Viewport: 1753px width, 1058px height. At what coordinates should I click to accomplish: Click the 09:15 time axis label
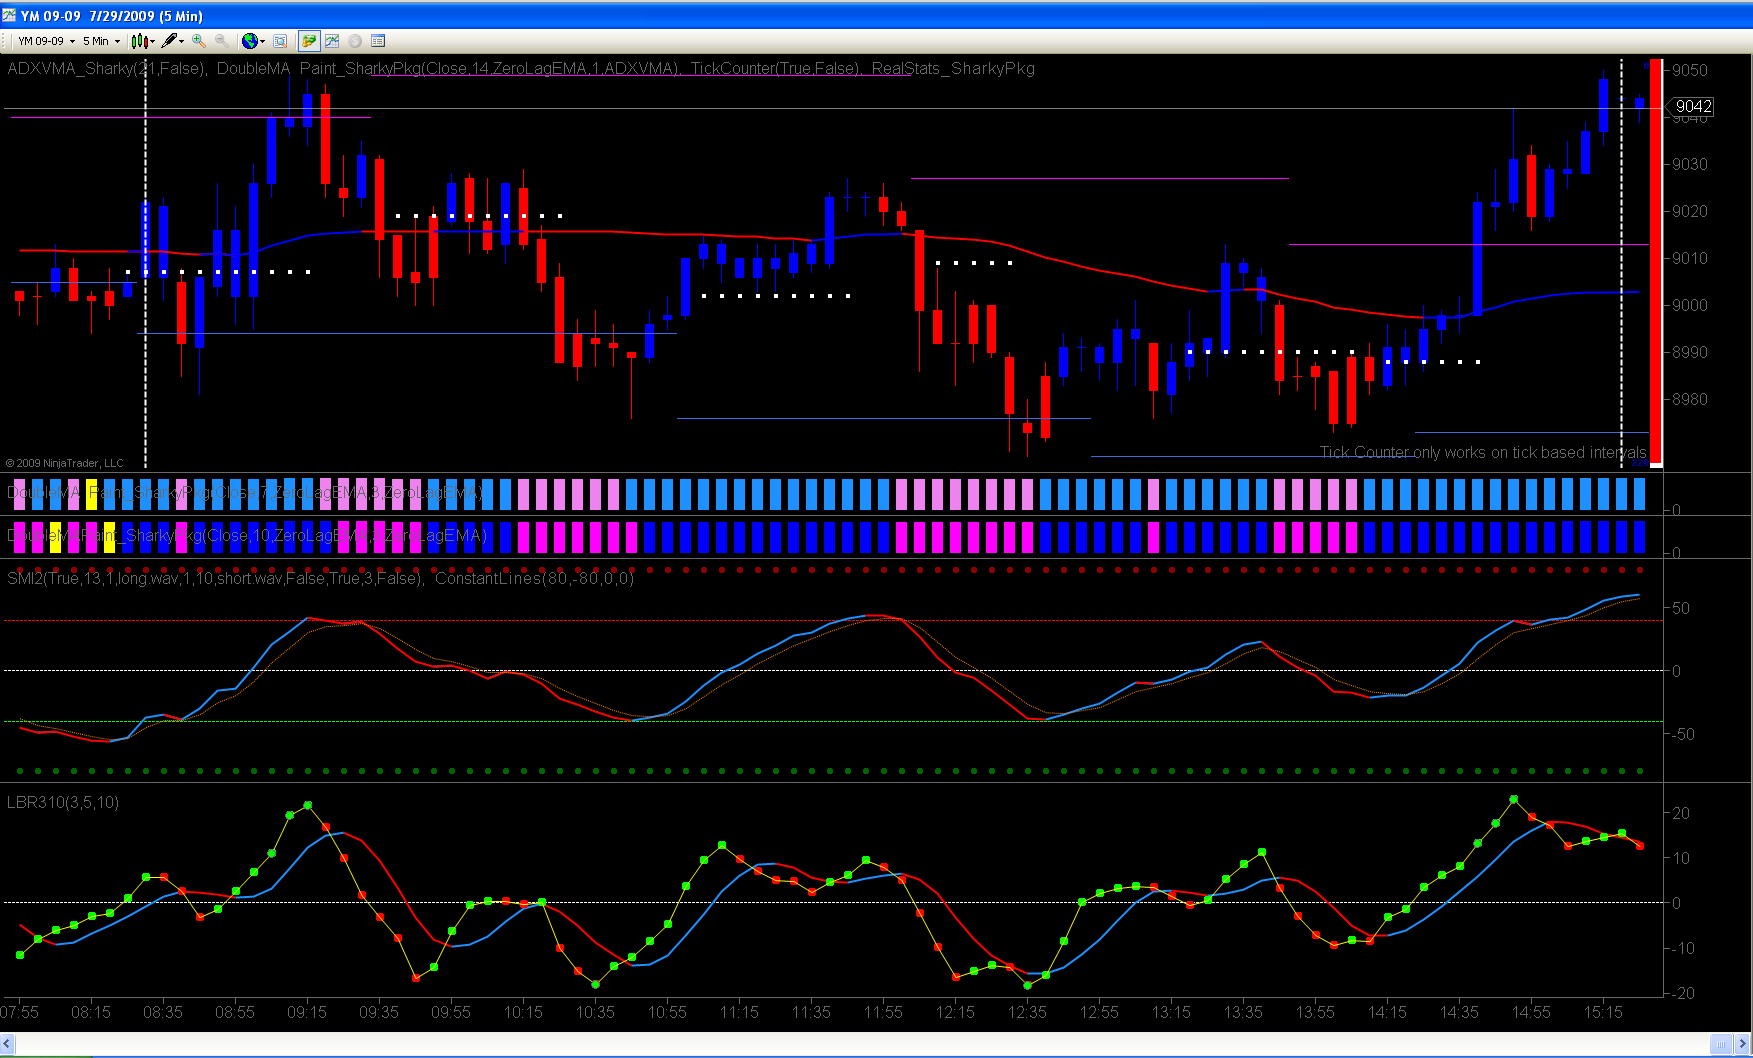pyautogui.click(x=307, y=1012)
